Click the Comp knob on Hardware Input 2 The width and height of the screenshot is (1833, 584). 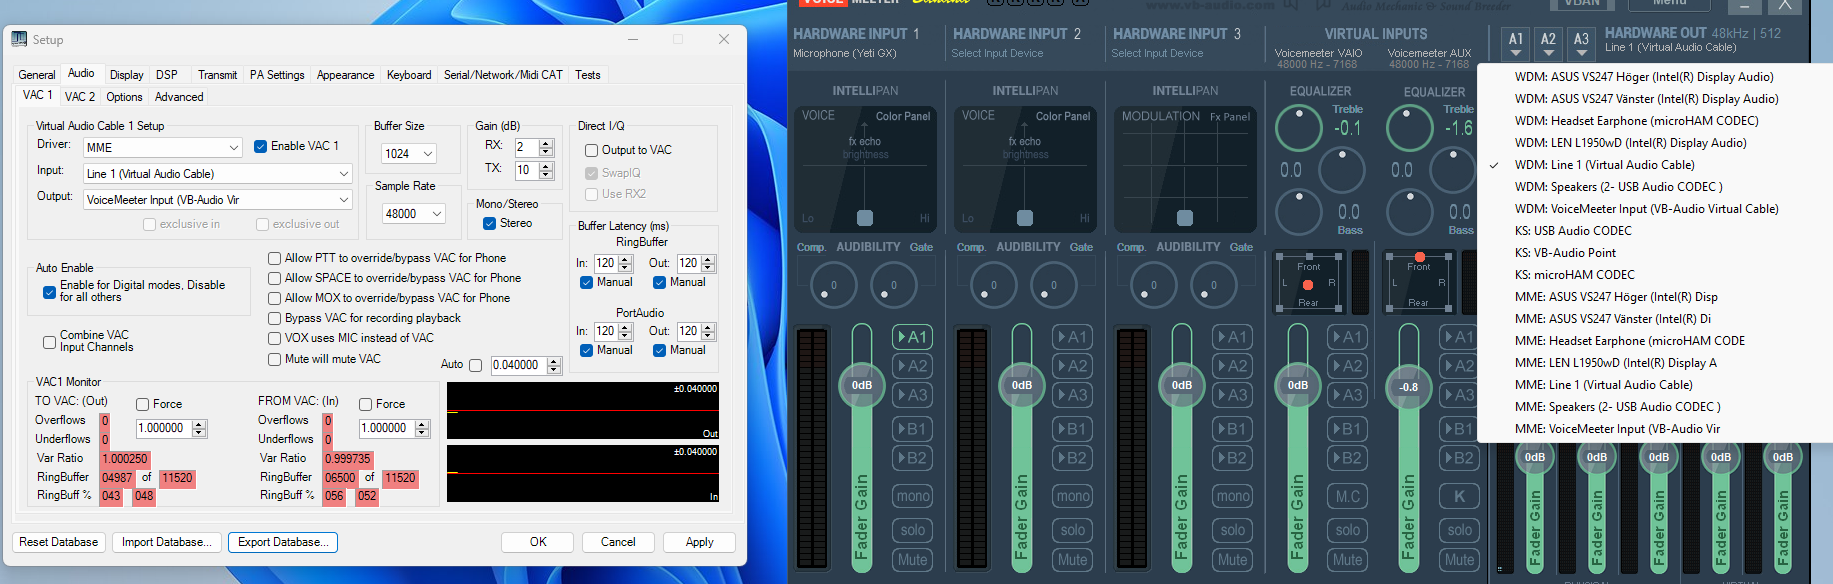click(993, 286)
